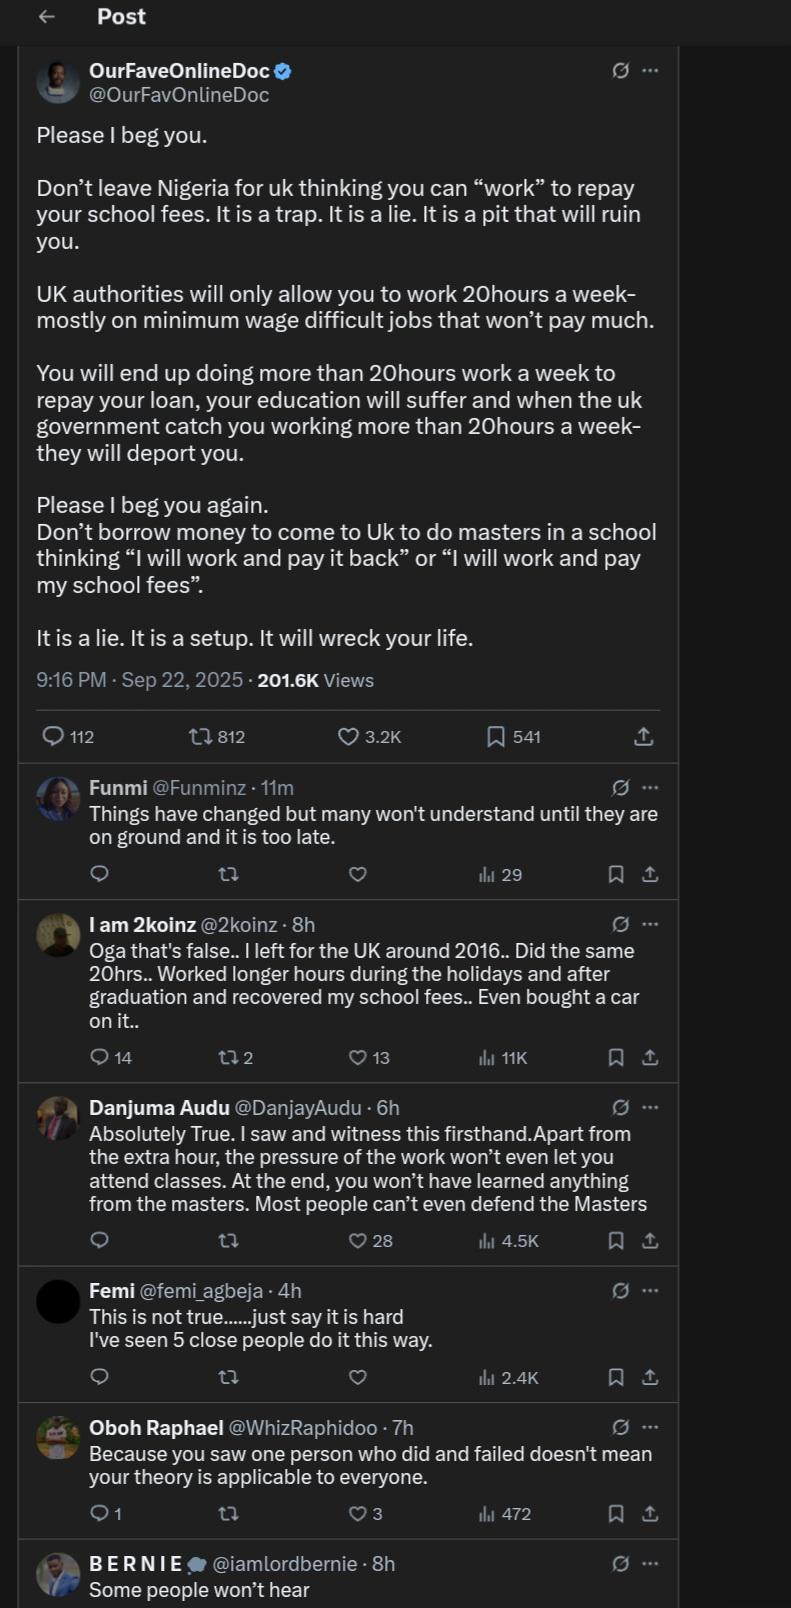Open more options menu on main post

650,71
